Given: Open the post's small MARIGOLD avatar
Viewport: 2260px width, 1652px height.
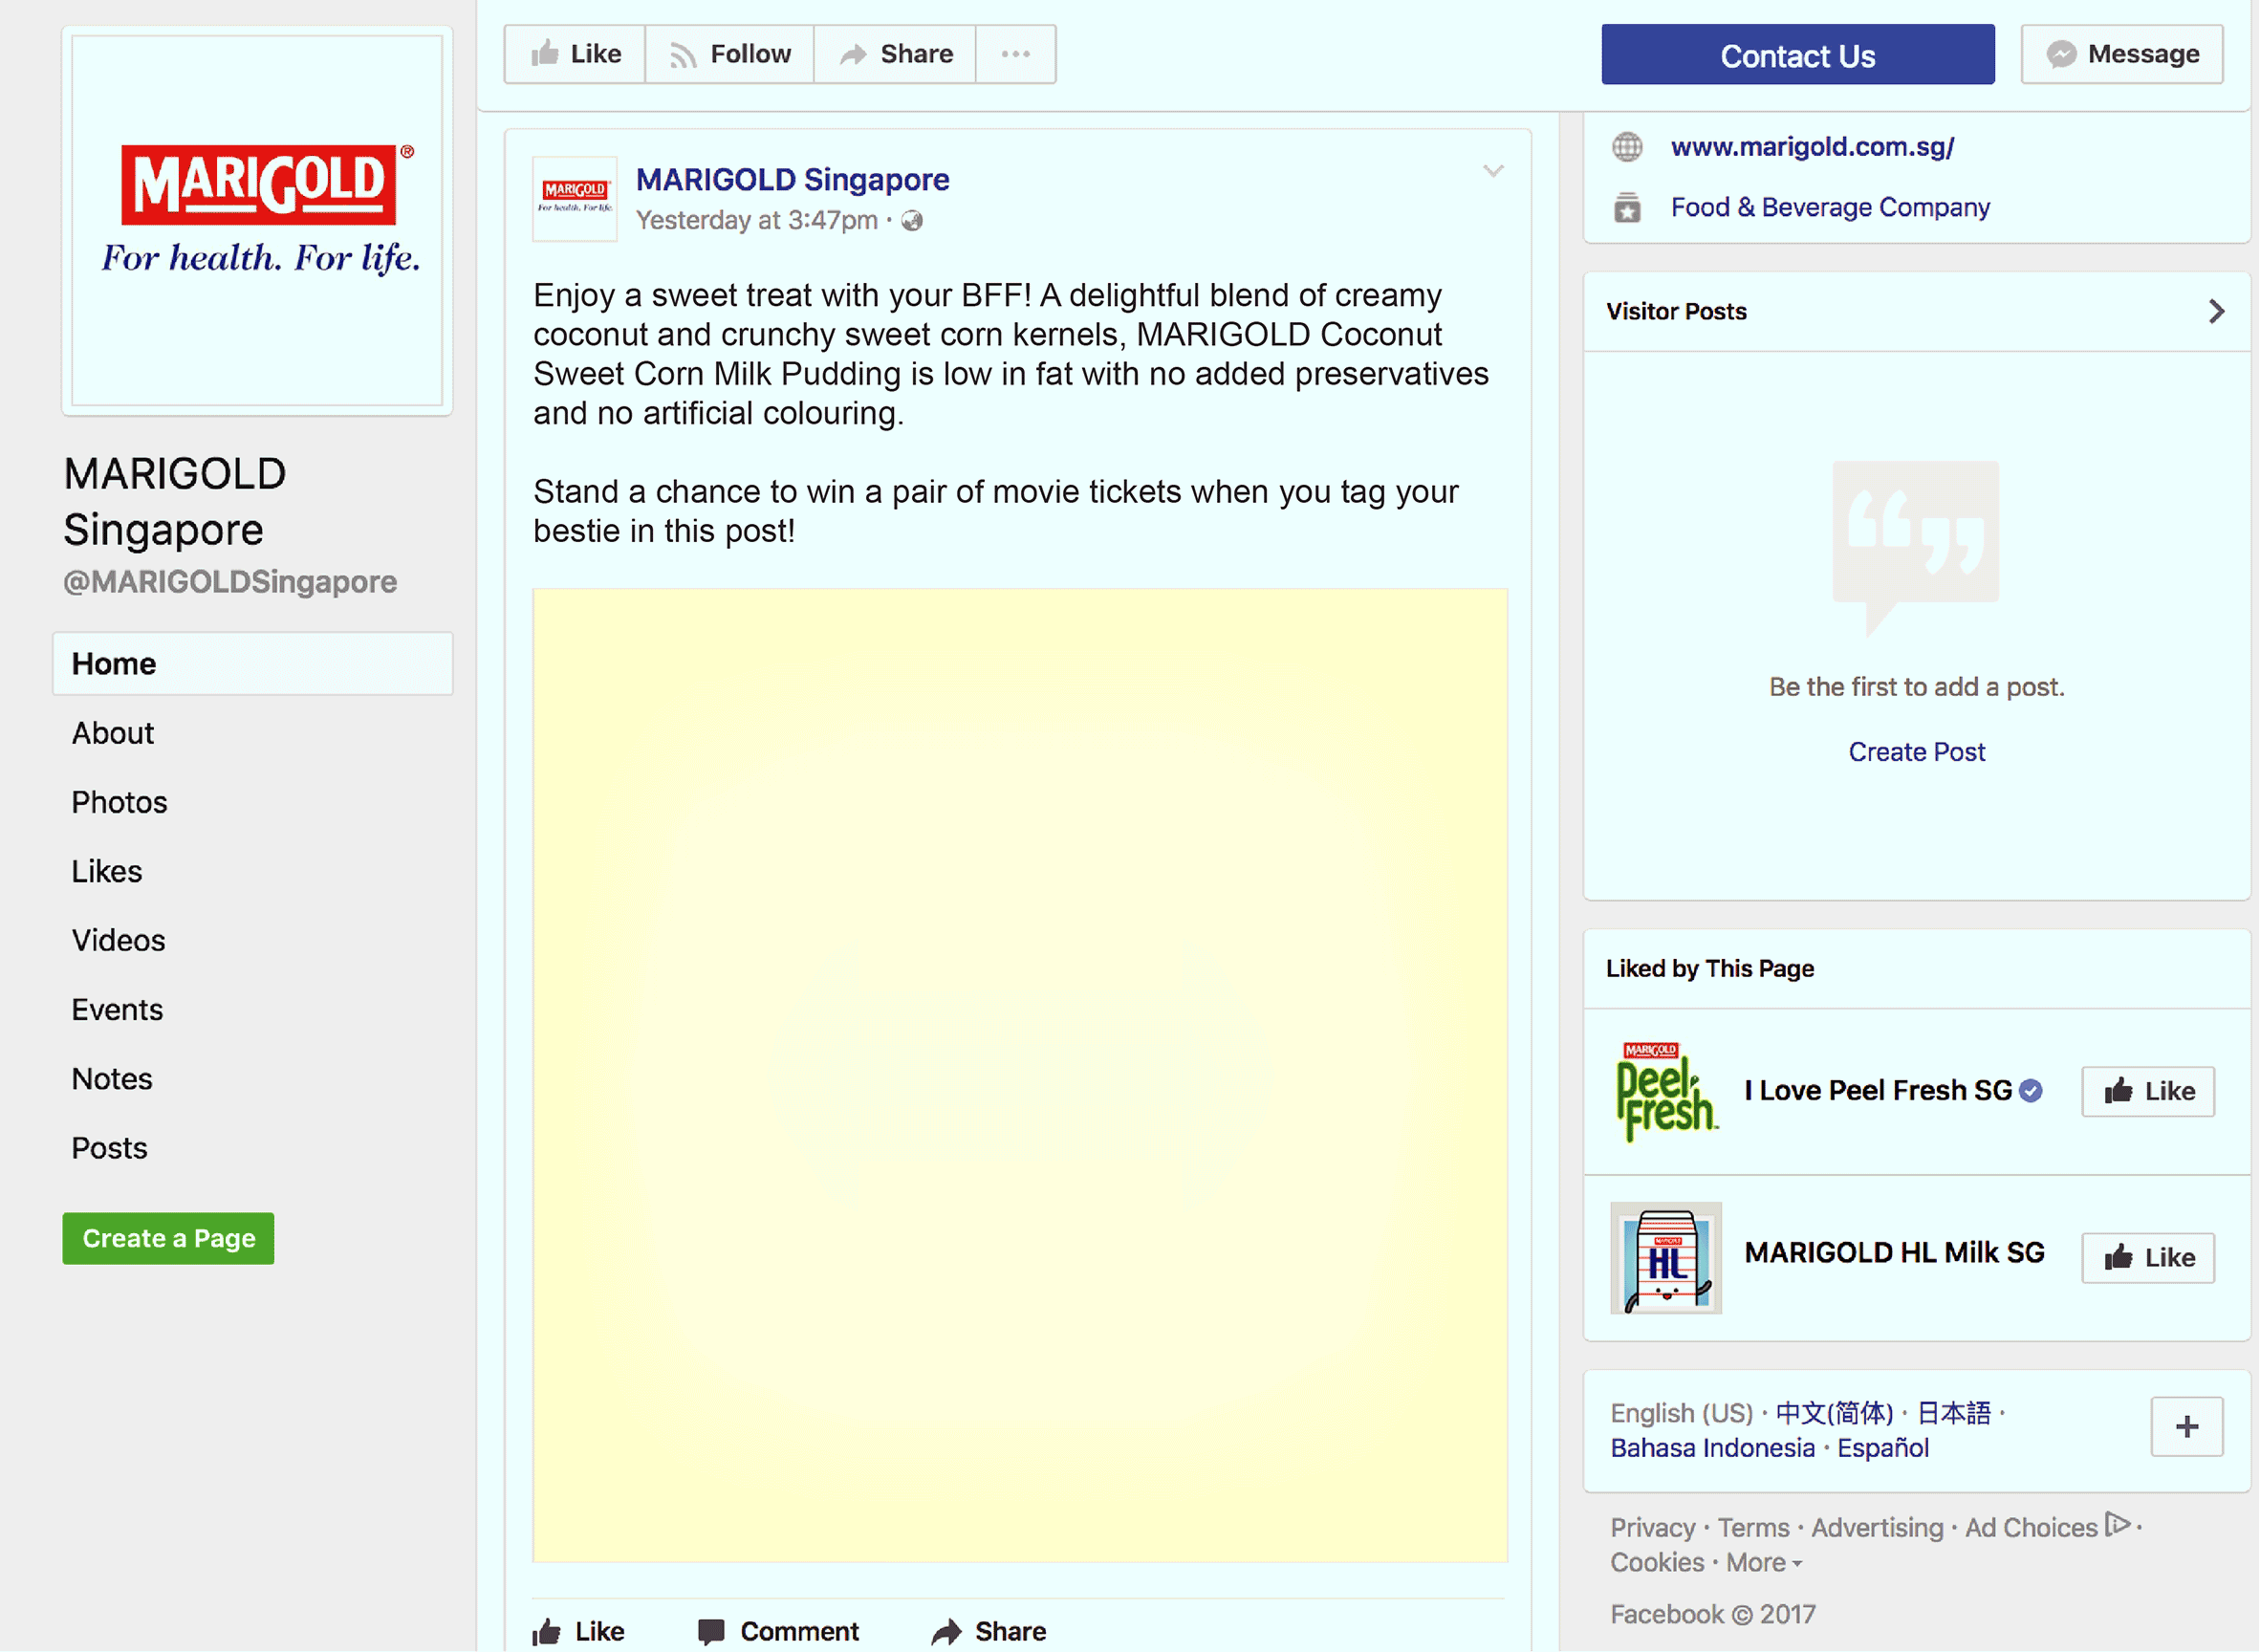Looking at the screenshot, I should click(575, 198).
